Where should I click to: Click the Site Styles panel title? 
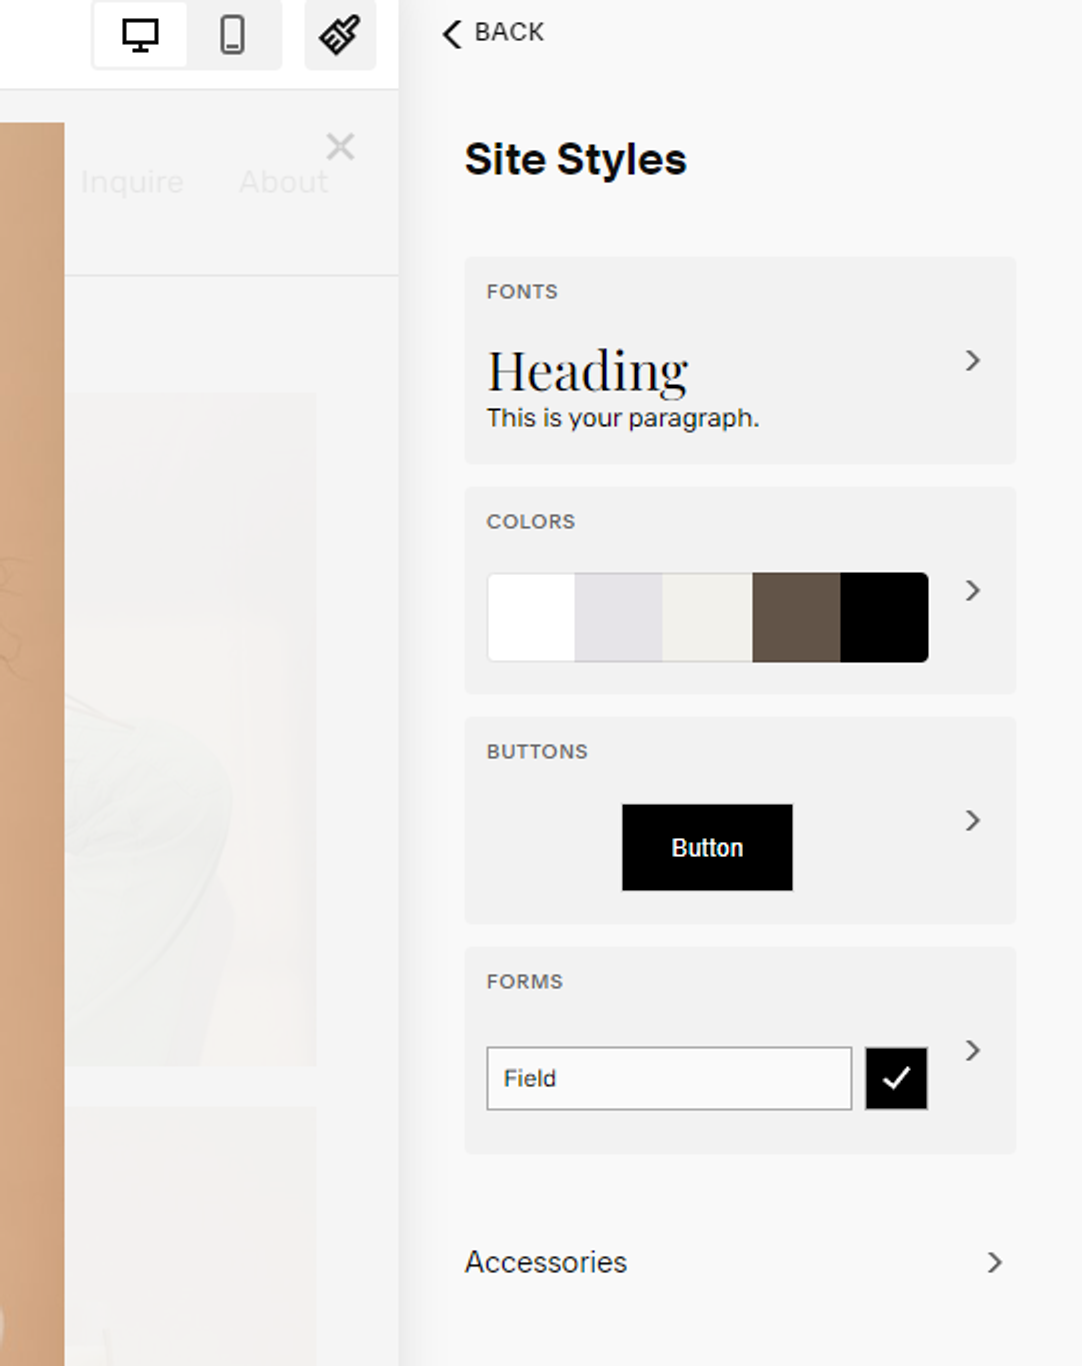coord(576,160)
